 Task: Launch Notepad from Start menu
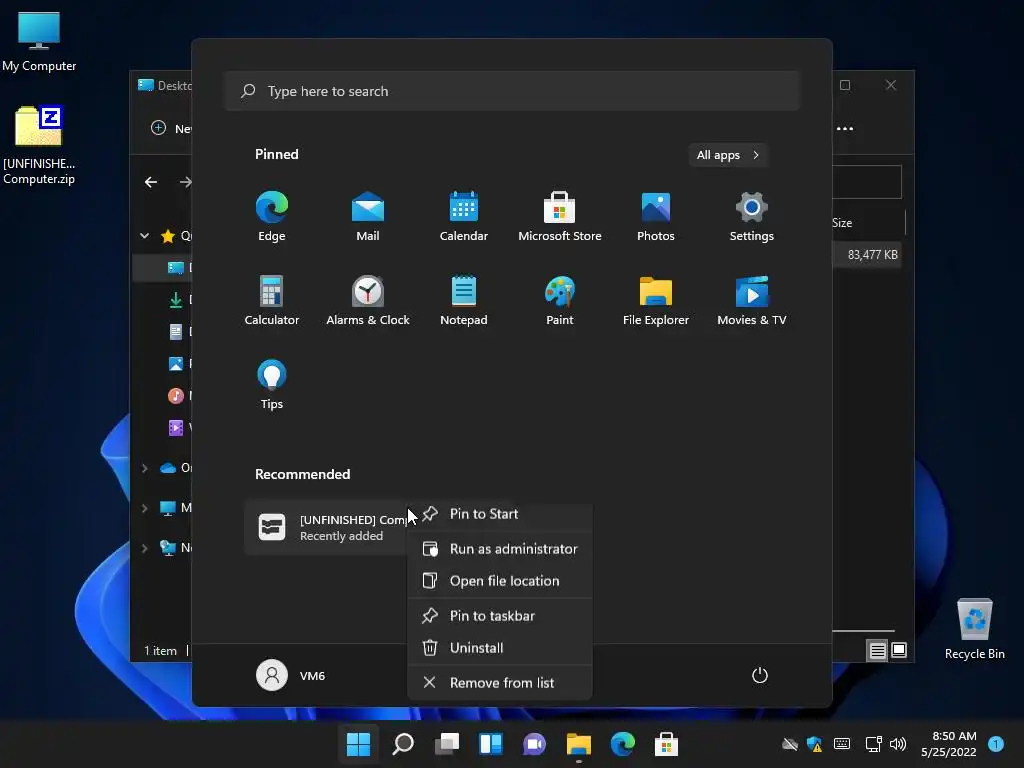coord(464,301)
